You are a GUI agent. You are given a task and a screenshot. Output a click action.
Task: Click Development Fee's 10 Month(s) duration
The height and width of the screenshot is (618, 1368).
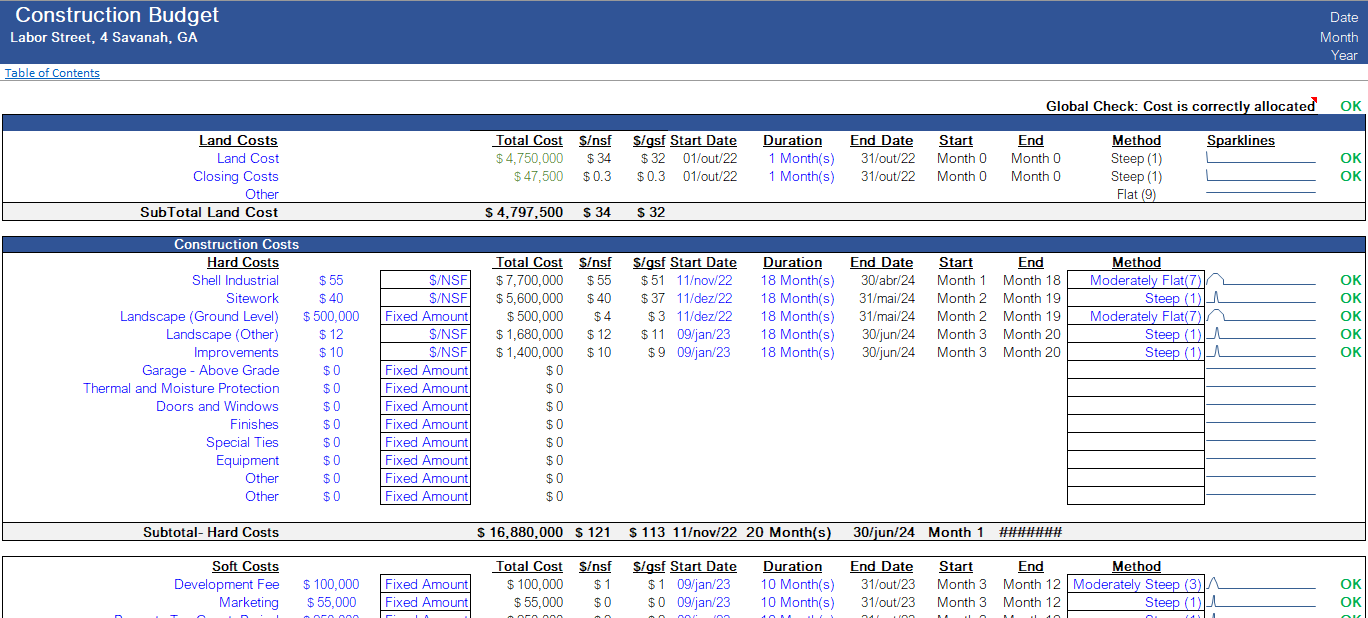(797, 585)
